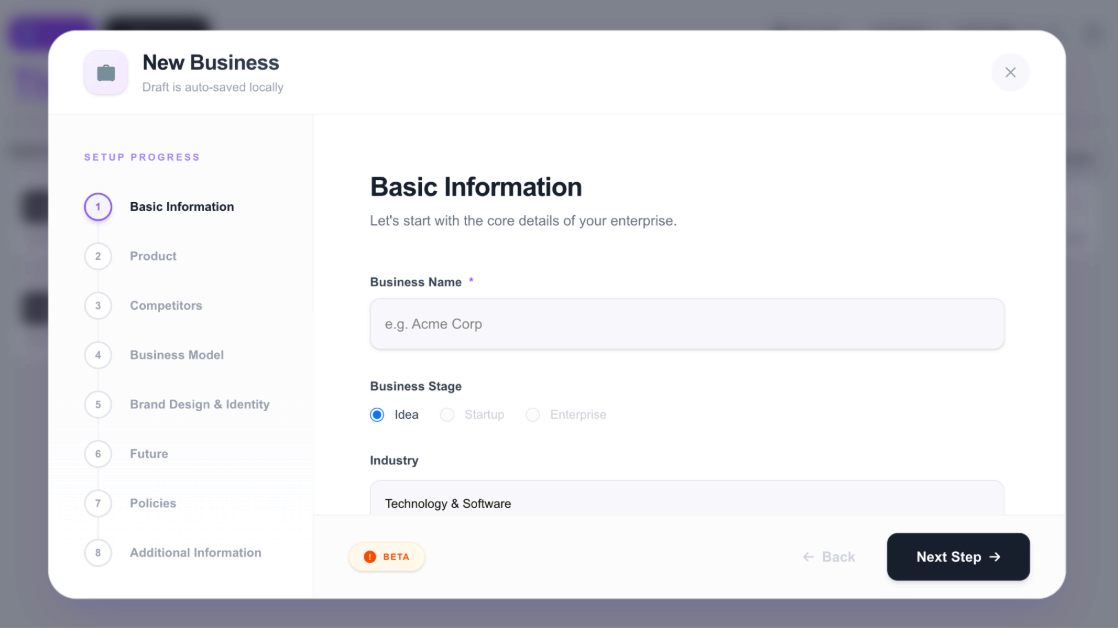Viewport: 1118px width, 630px height.
Task: Jump to the Competitors step
Action: click(x=166, y=306)
